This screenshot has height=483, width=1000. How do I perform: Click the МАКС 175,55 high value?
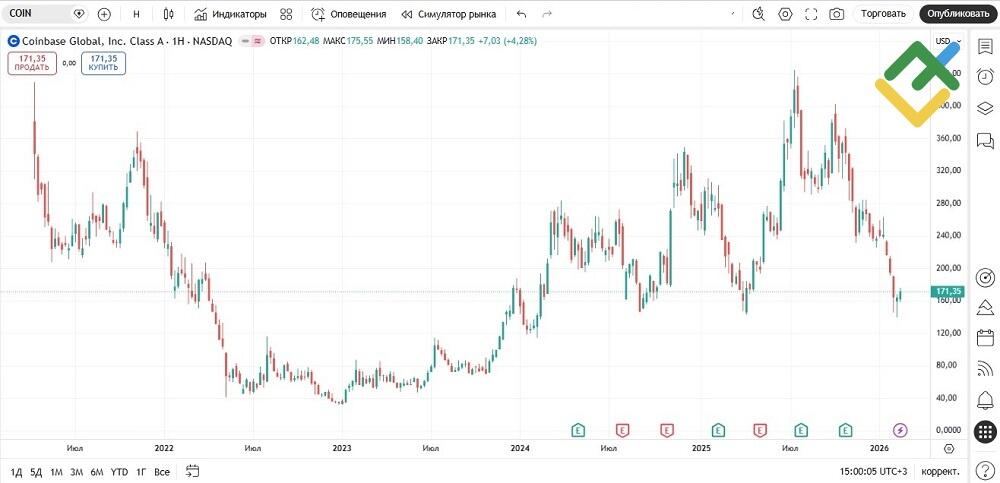click(348, 41)
